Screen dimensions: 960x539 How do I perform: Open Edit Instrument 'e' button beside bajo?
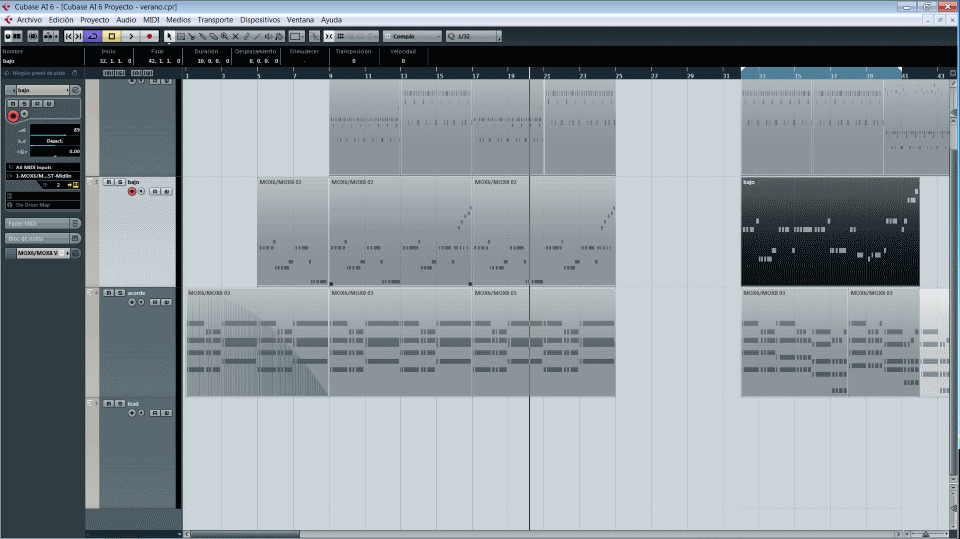76,90
